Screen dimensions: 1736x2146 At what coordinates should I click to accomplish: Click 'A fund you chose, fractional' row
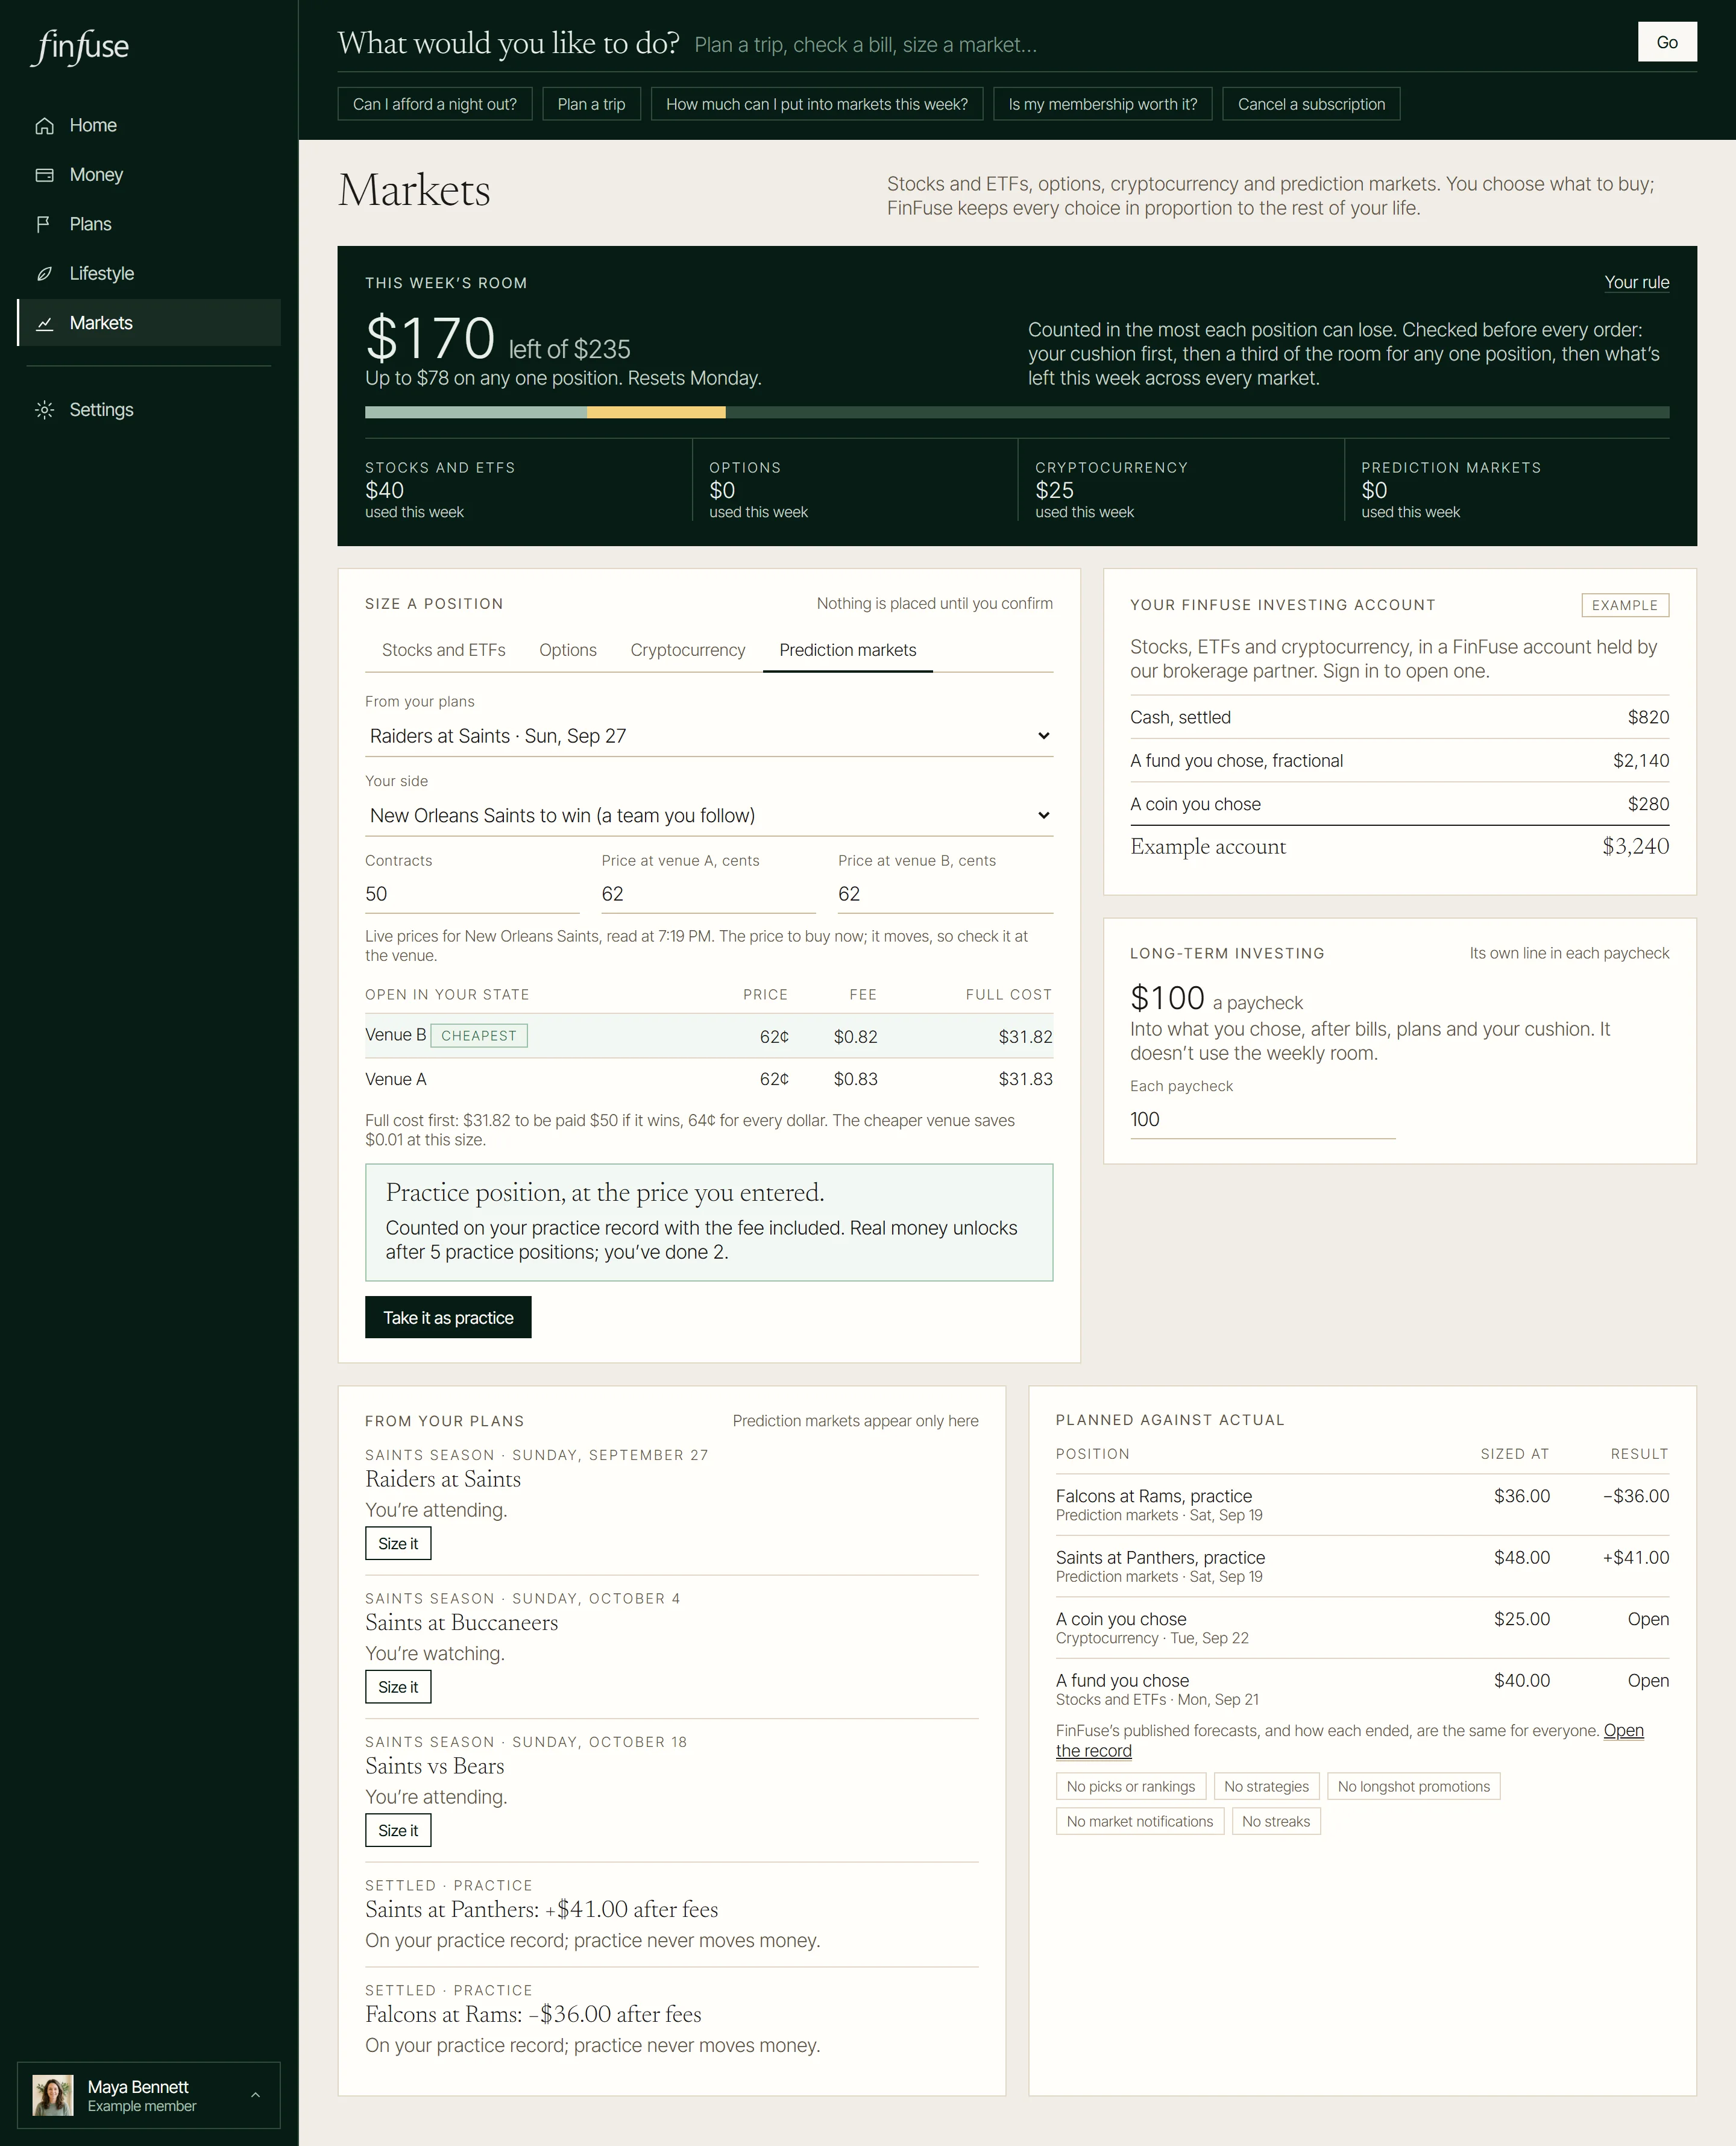coord(1400,761)
